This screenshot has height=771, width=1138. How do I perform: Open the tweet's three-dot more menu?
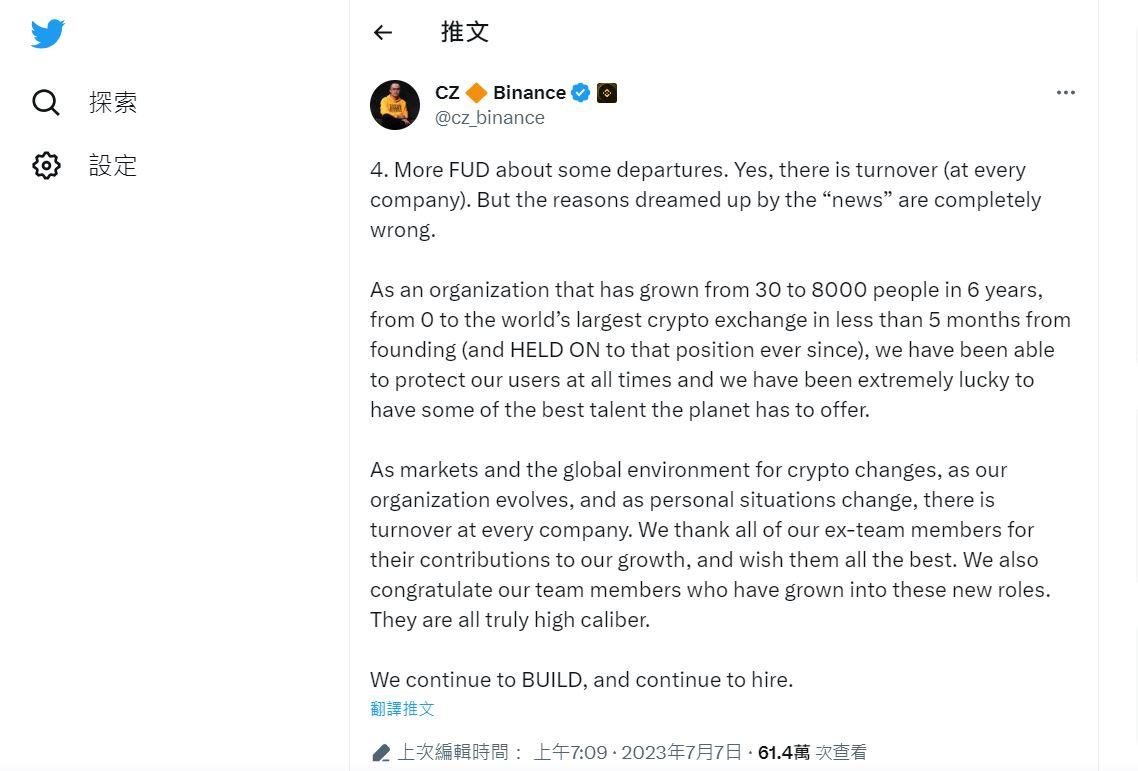tap(1066, 93)
